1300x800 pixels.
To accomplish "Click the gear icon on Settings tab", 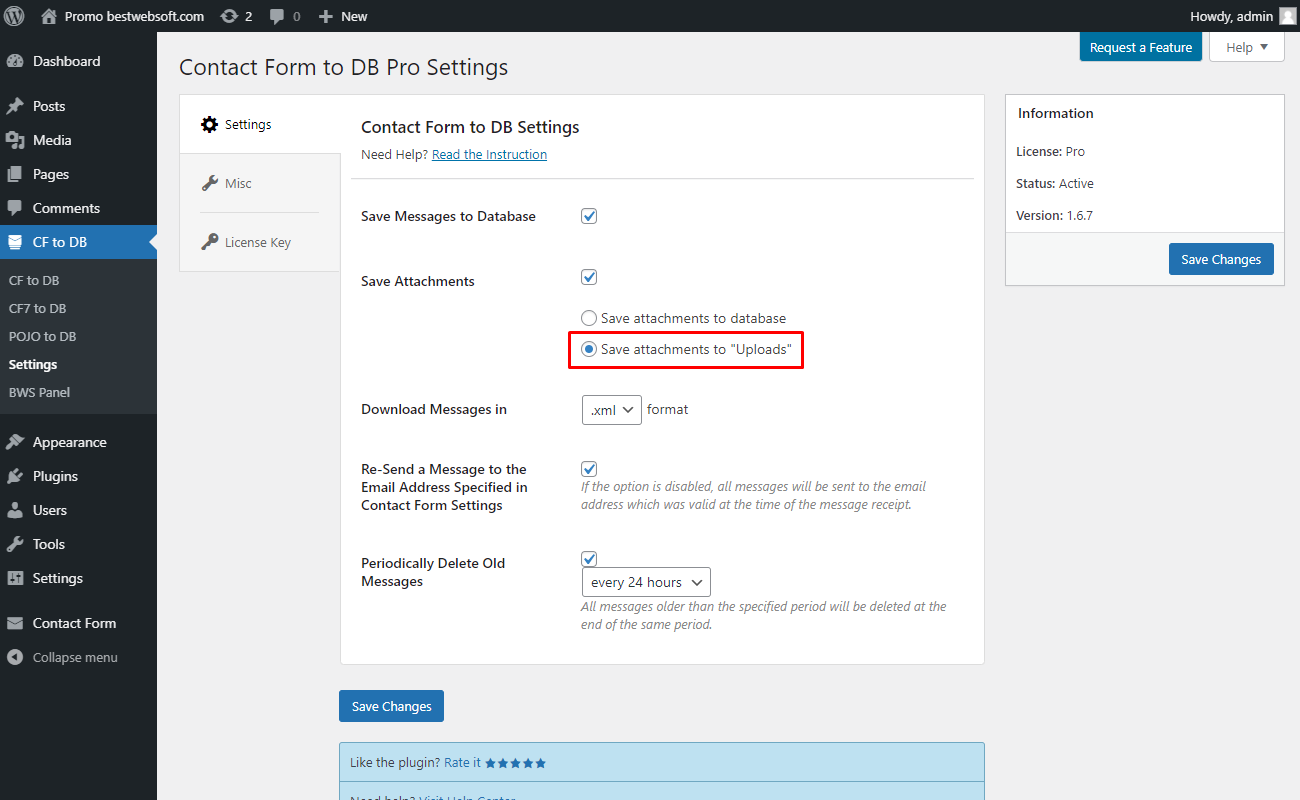I will tap(209, 124).
